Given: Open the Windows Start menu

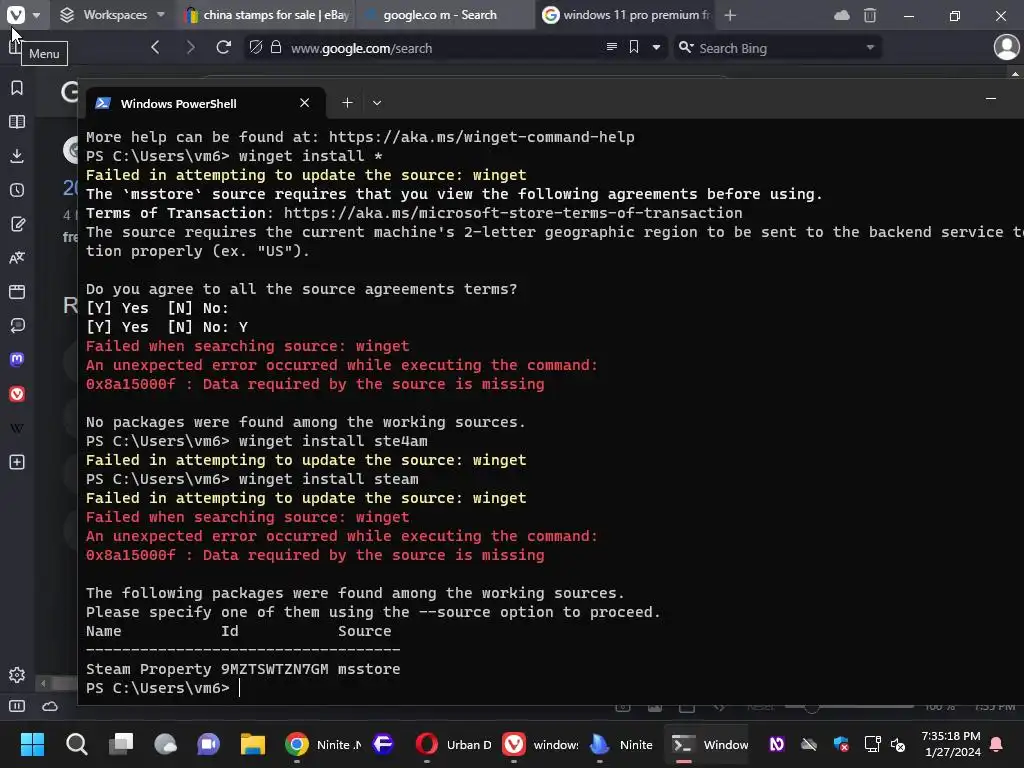Looking at the screenshot, I should (32, 744).
